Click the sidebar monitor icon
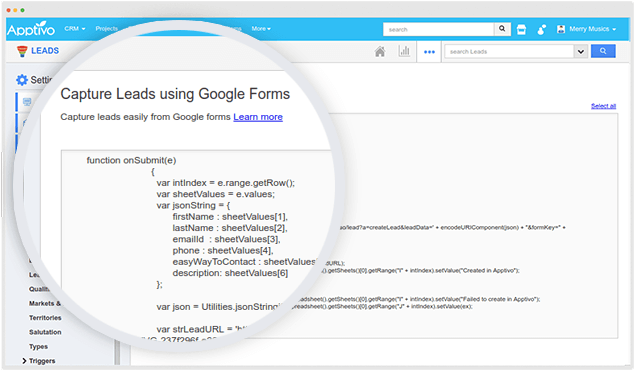This screenshot has height=371, width=635. 27,102
